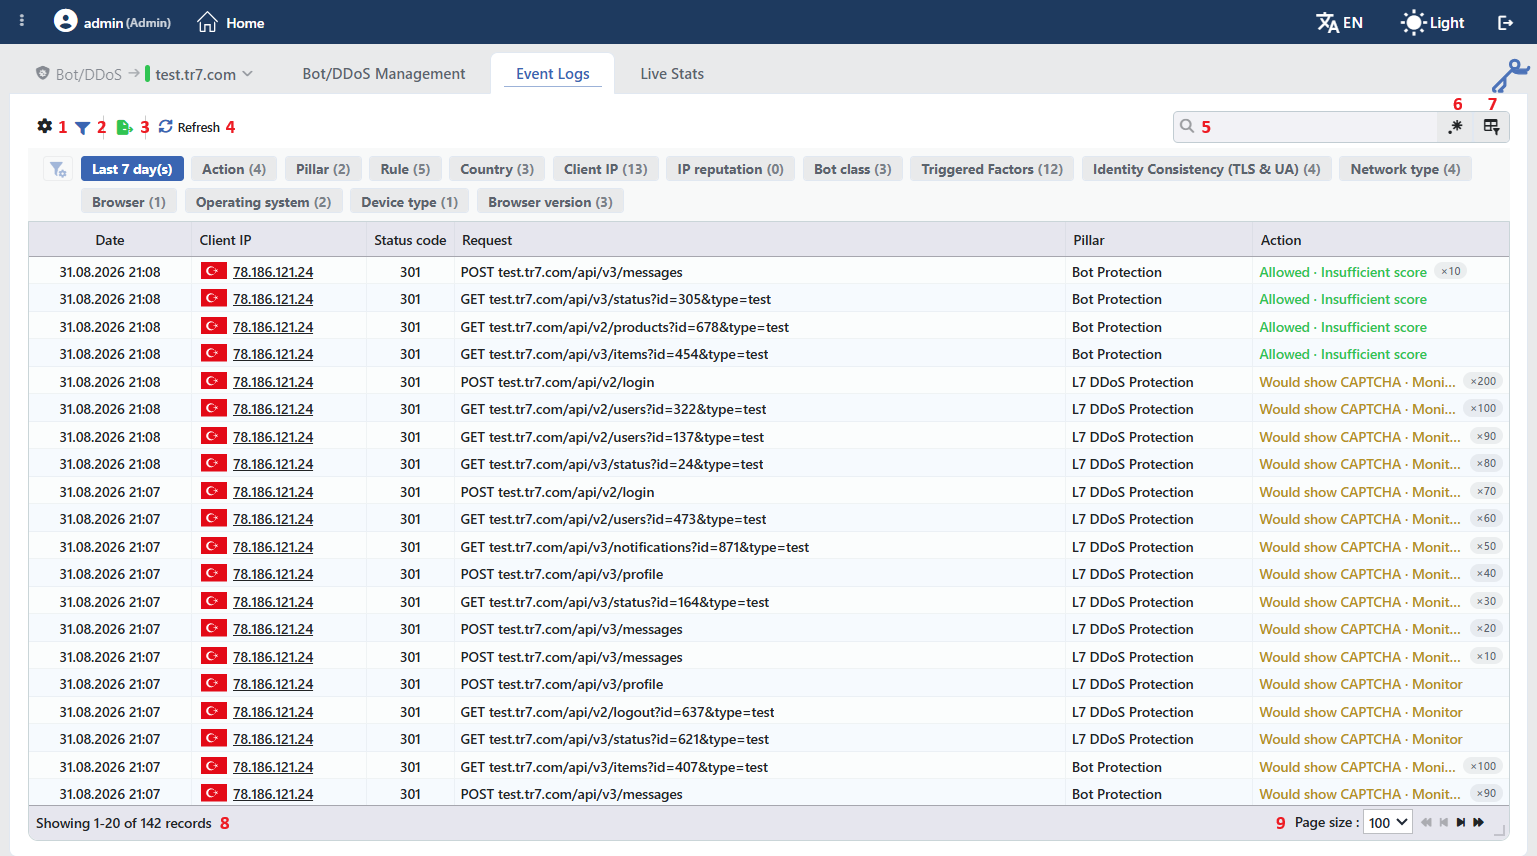
Task: Focus the search input field
Action: pos(1305,126)
